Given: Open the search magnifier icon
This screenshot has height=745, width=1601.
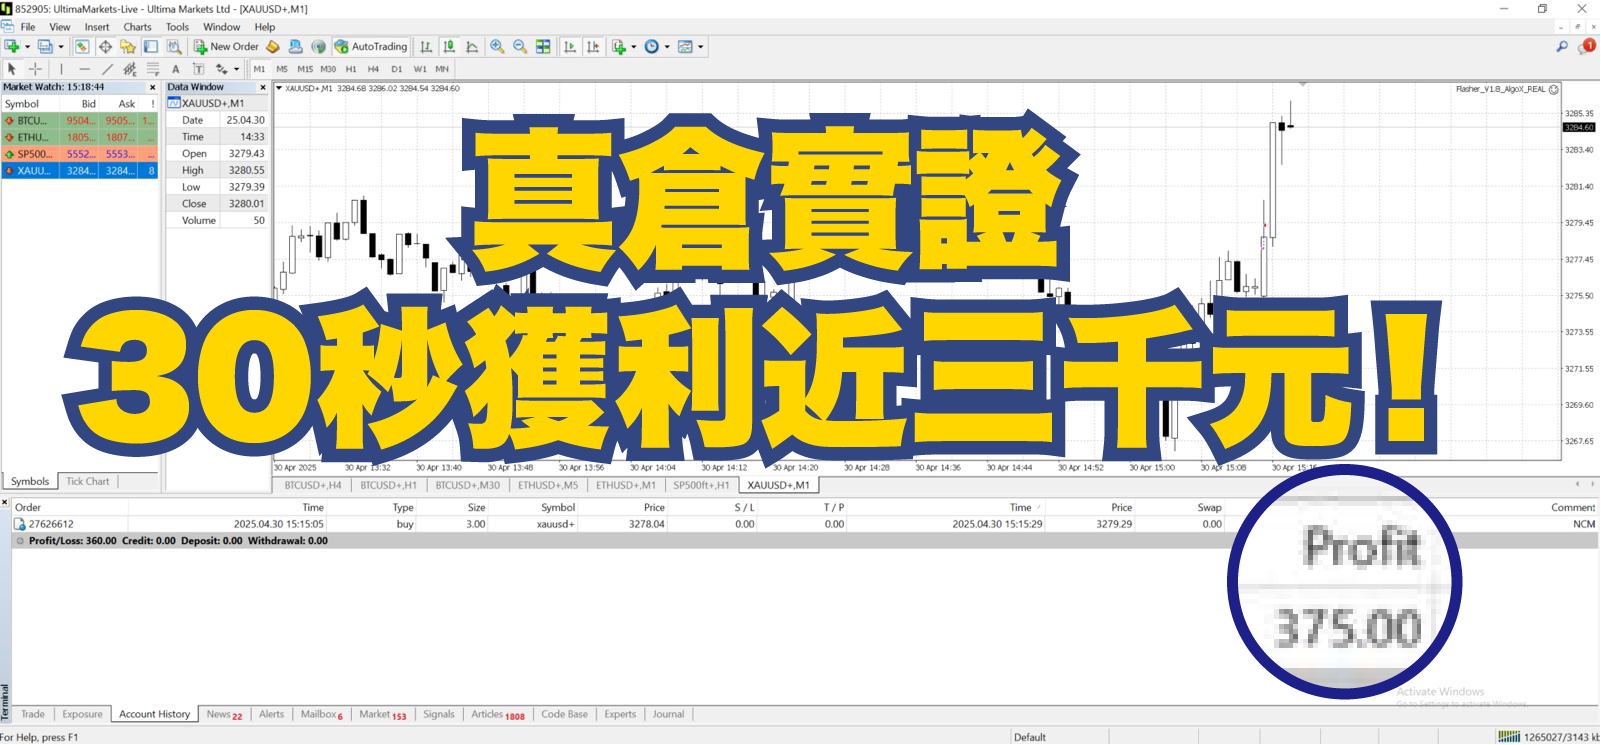Looking at the screenshot, I should [x=1562, y=46].
